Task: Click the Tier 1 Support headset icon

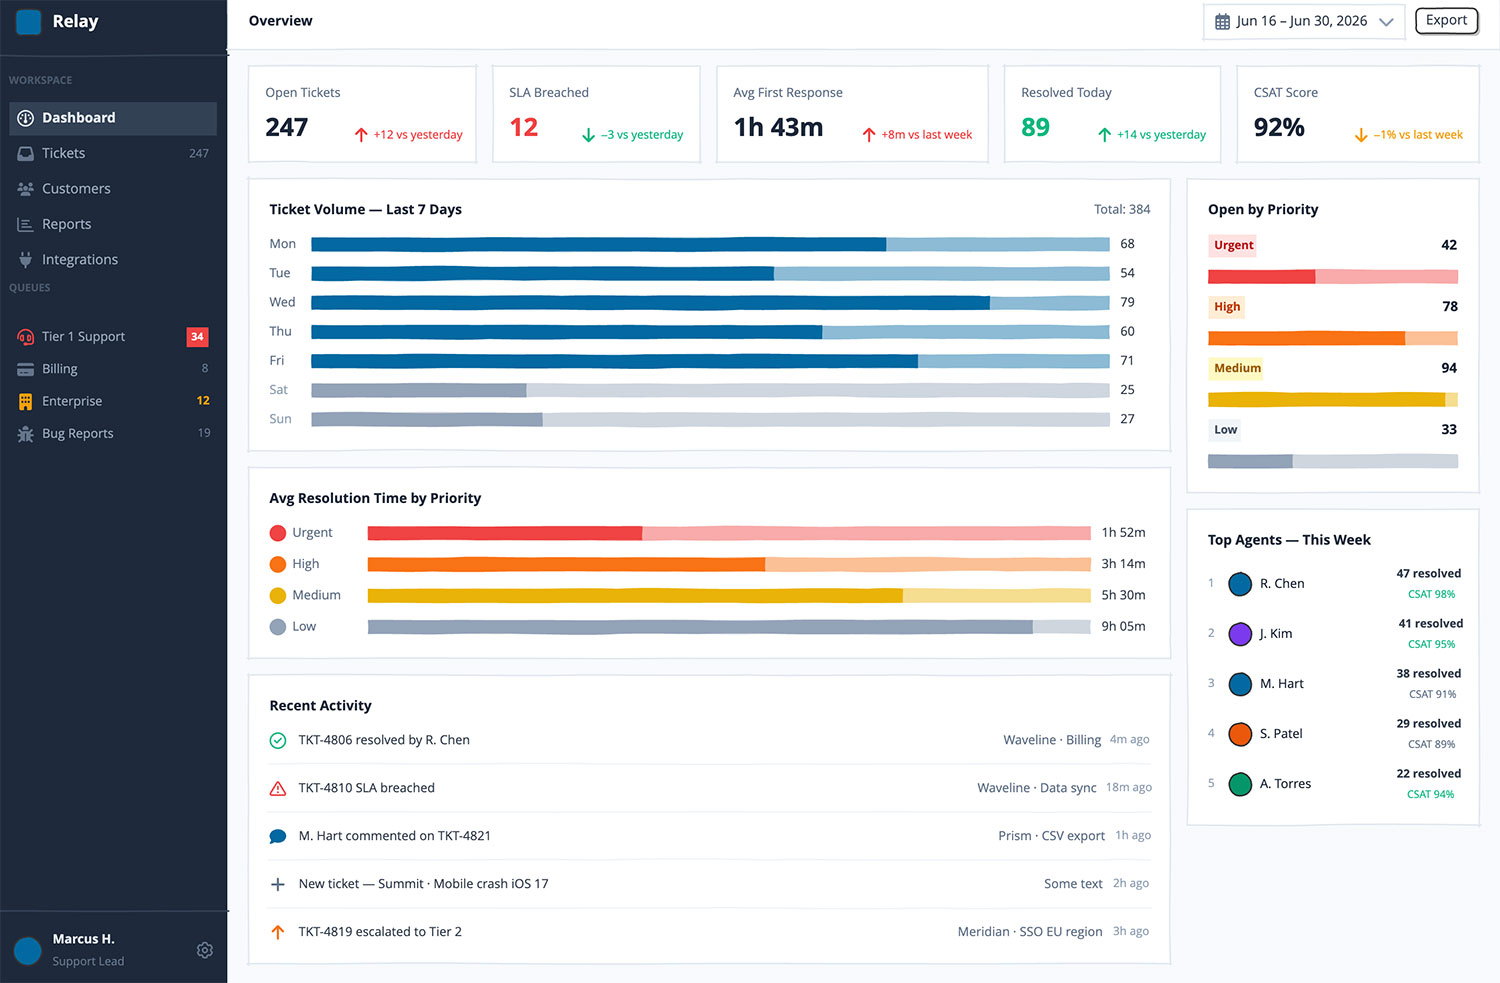Action: click(x=26, y=337)
